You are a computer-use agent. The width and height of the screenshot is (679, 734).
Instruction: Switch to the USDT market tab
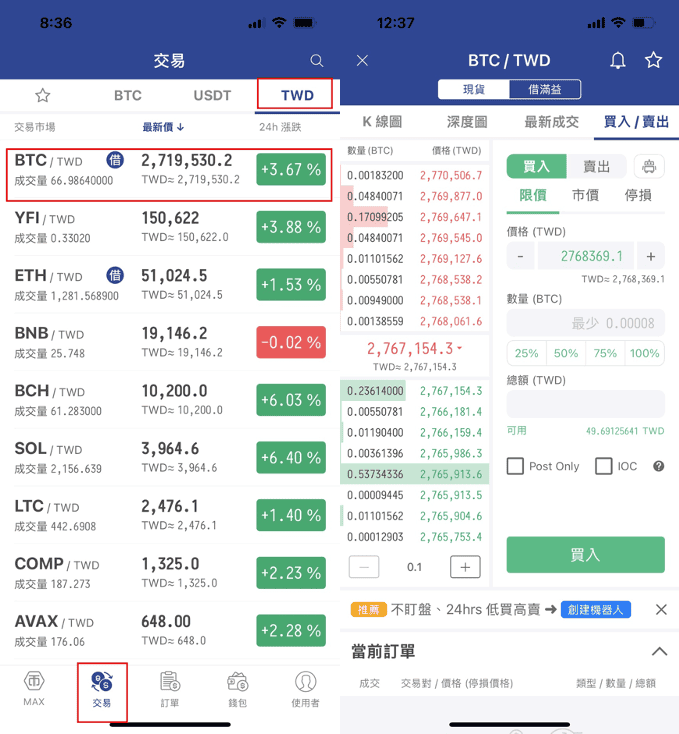pos(212,95)
